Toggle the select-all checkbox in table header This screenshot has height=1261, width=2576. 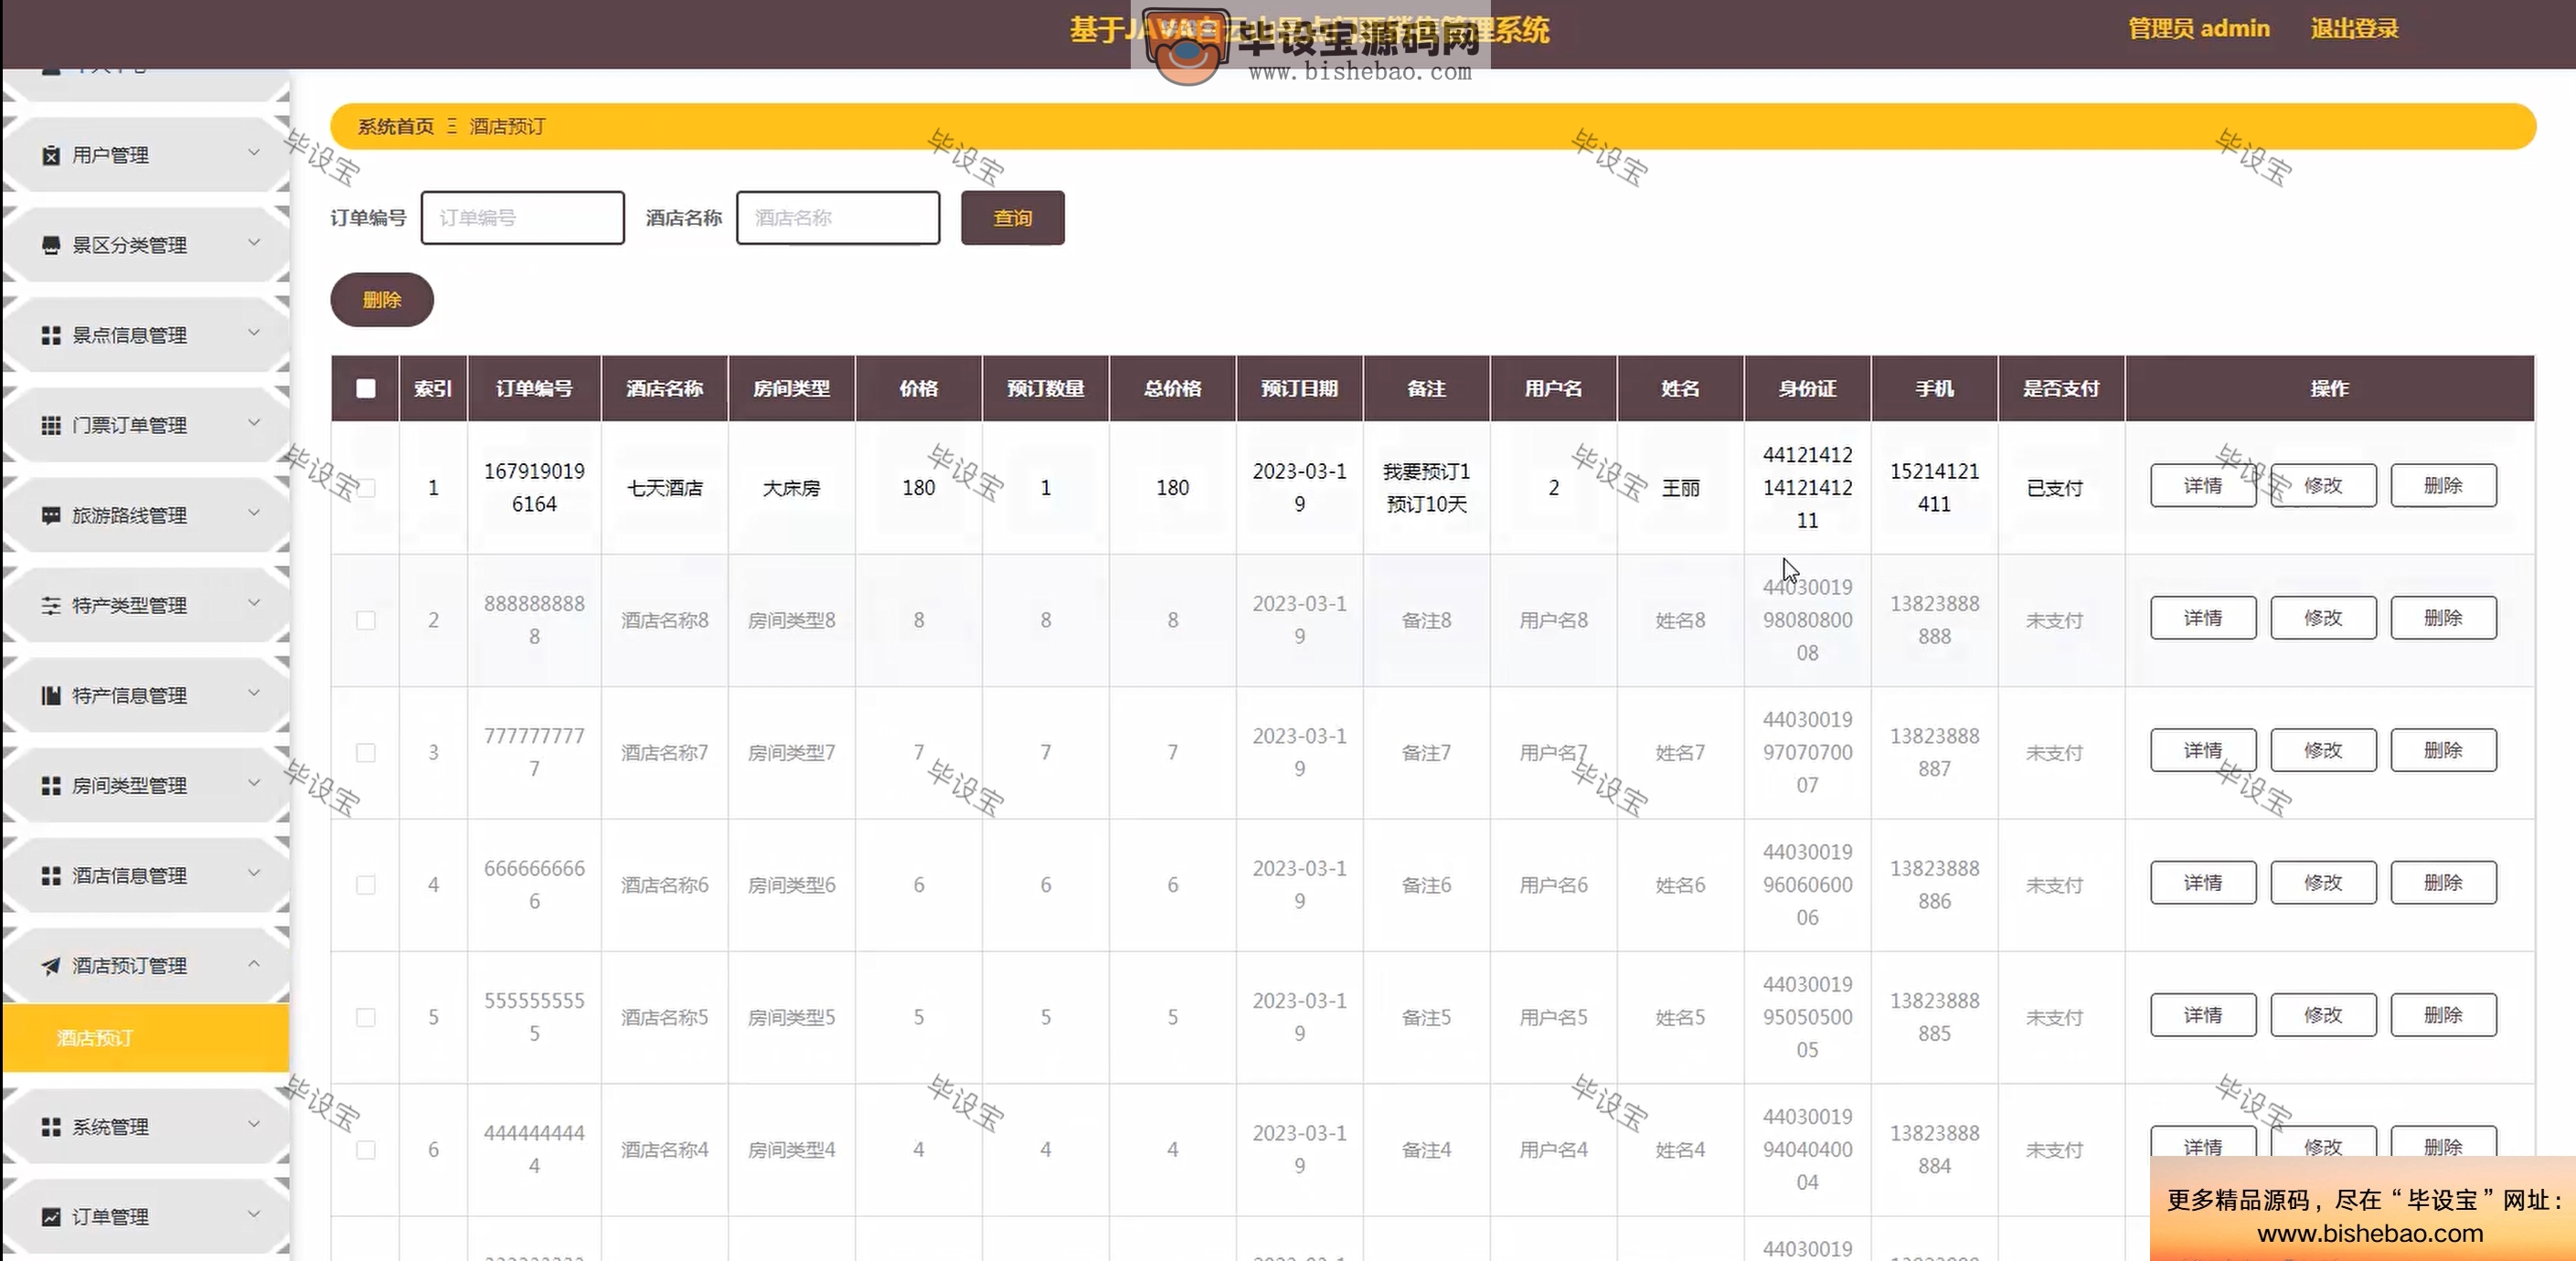tap(366, 388)
